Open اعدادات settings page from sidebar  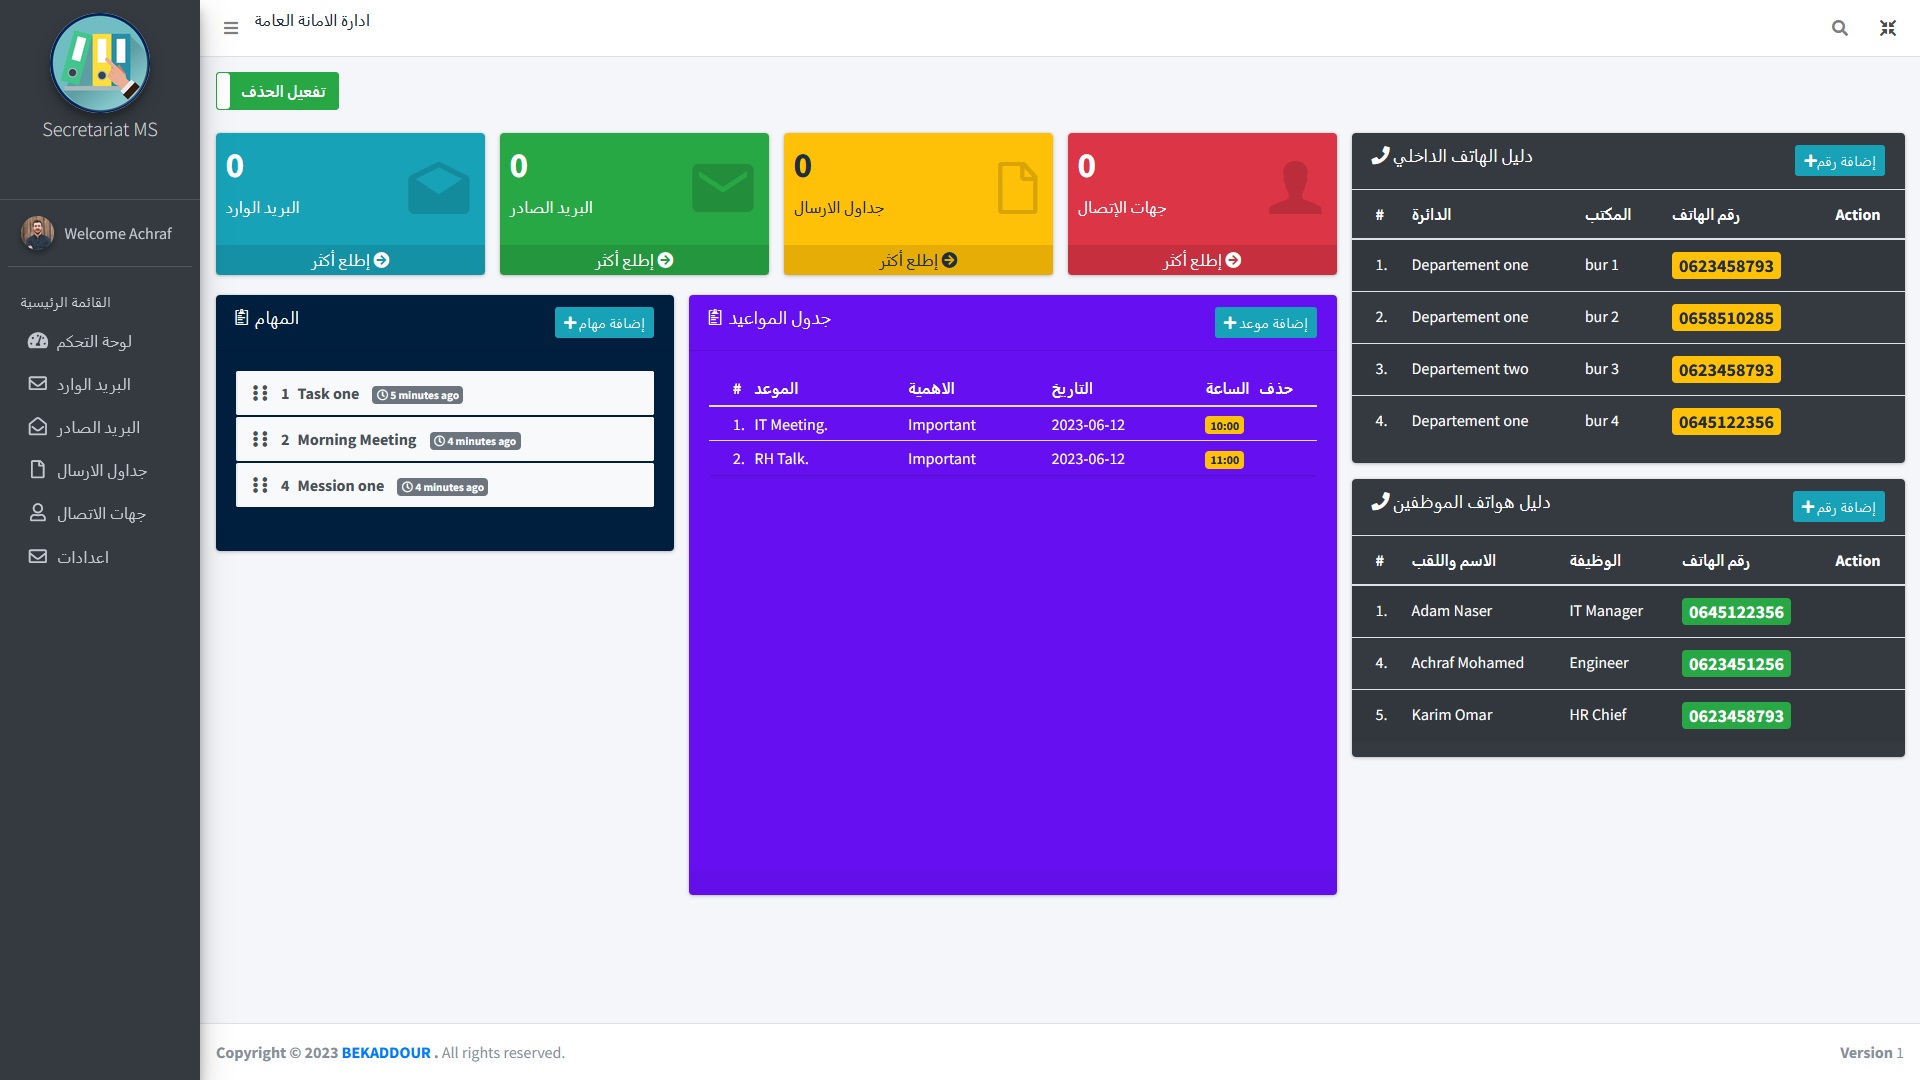point(85,557)
